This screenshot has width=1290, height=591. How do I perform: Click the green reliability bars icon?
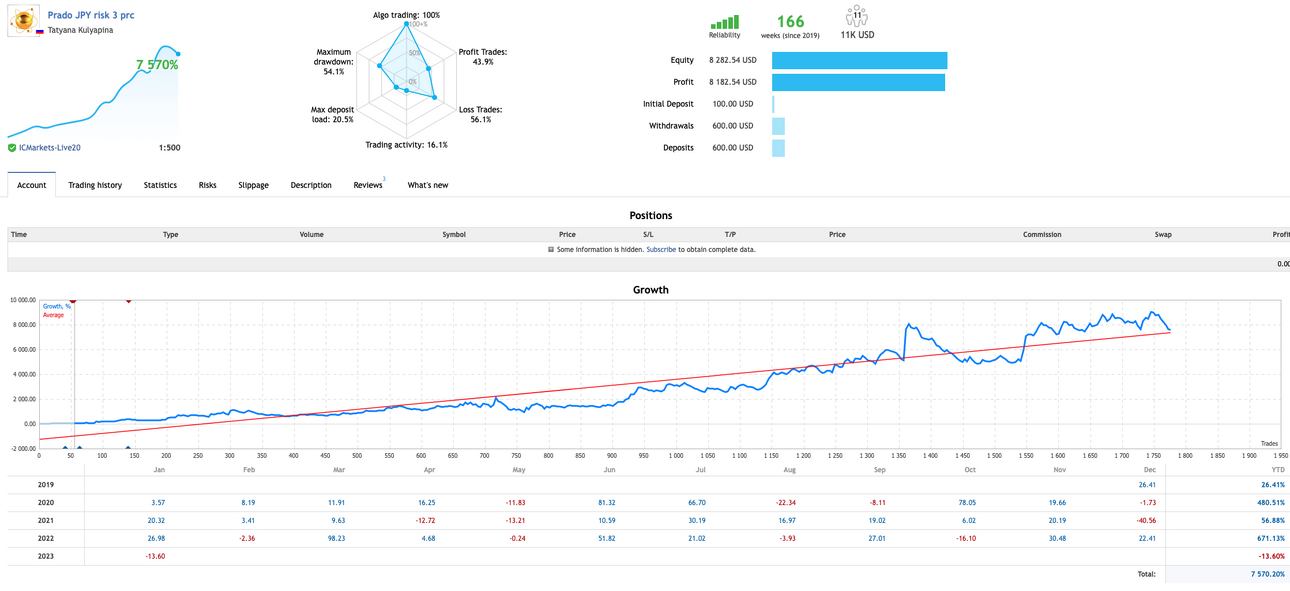point(725,22)
